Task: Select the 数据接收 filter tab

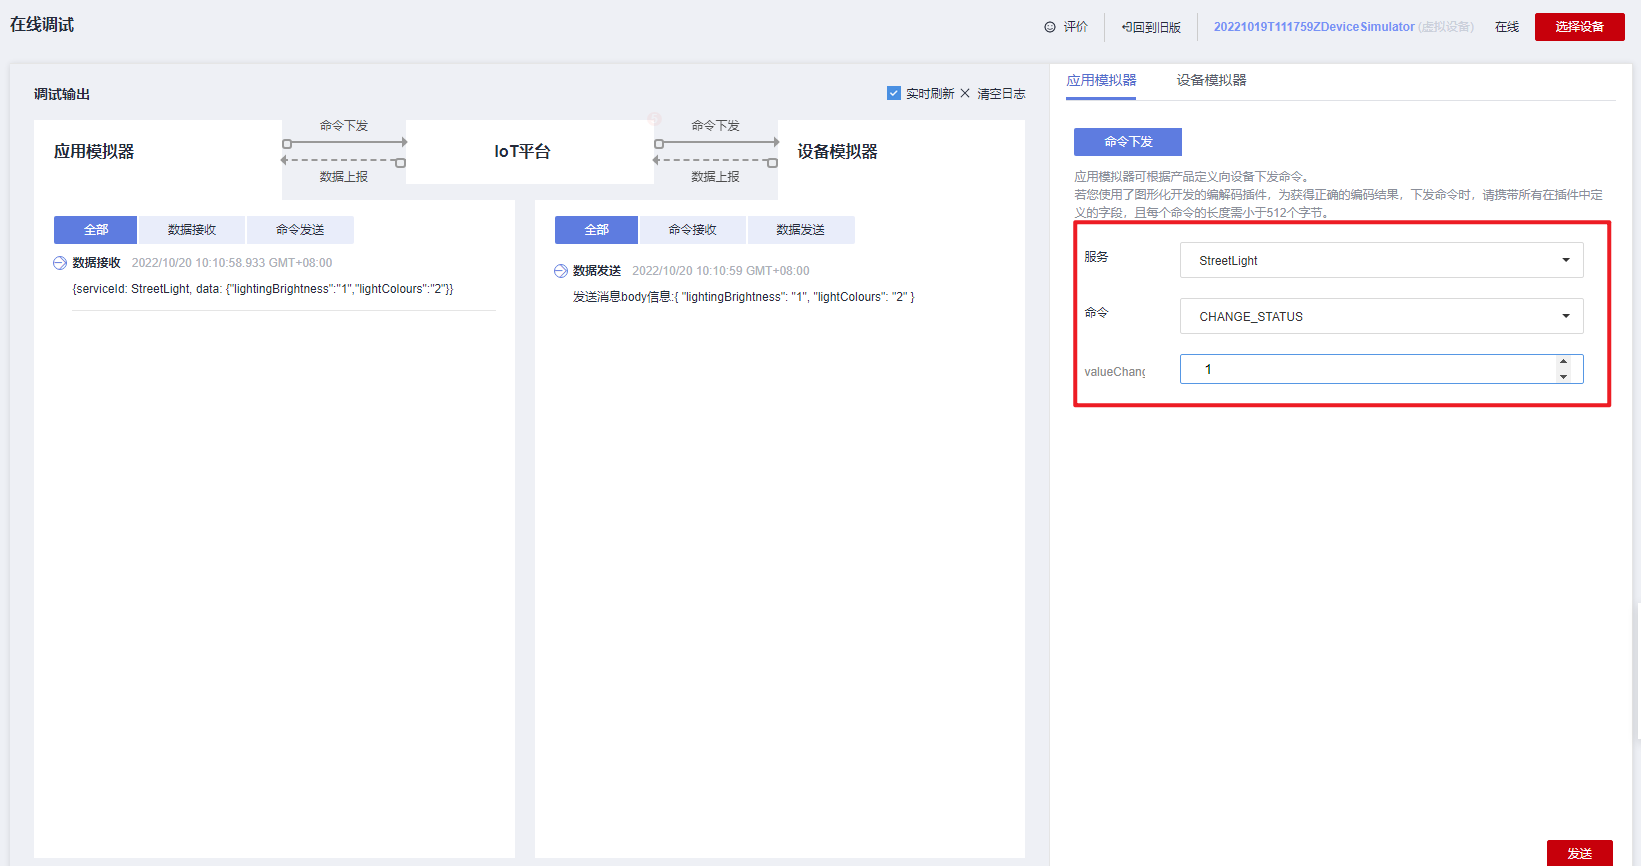Action: (192, 230)
